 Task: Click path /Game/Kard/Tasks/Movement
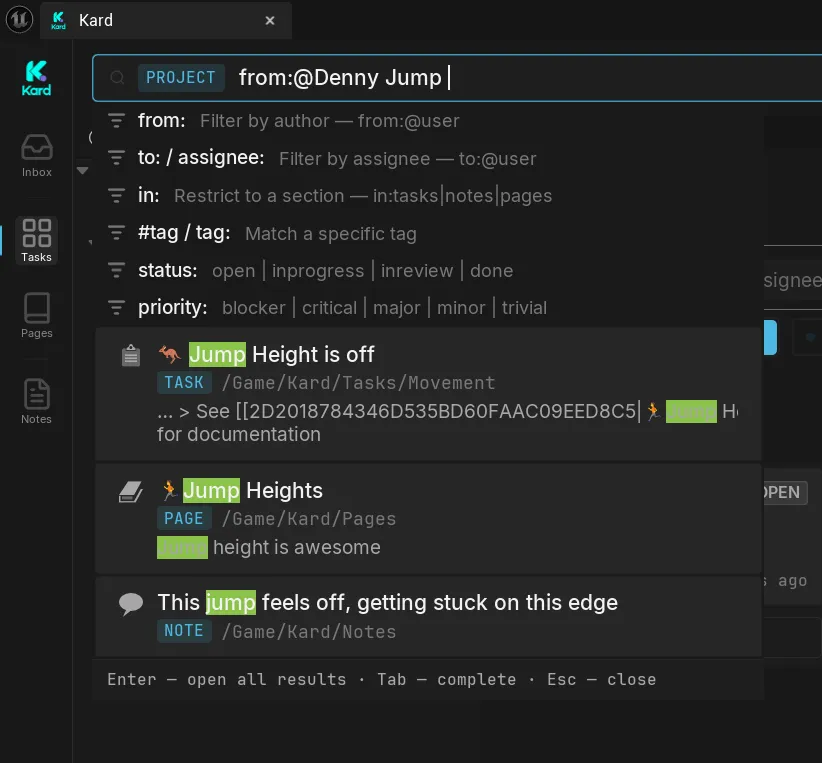pos(359,383)
